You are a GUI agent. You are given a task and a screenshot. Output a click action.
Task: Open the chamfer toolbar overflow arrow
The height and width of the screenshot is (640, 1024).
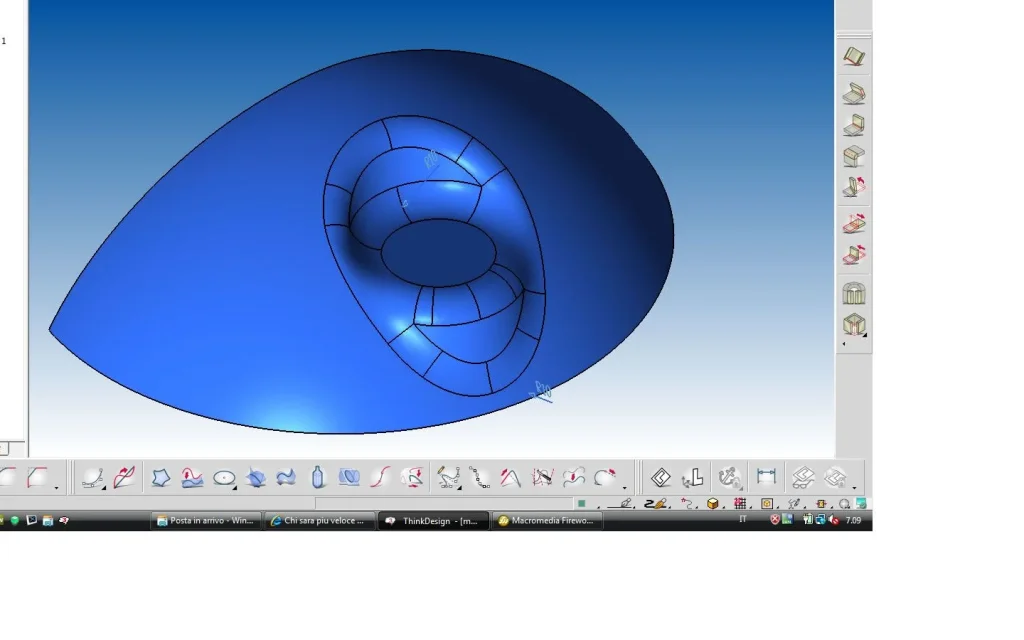tap(56, 487)
